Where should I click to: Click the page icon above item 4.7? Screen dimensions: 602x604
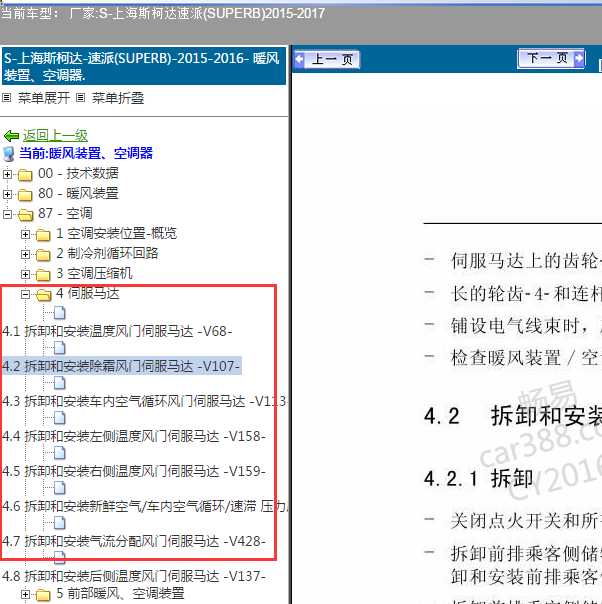pos(59,523)
